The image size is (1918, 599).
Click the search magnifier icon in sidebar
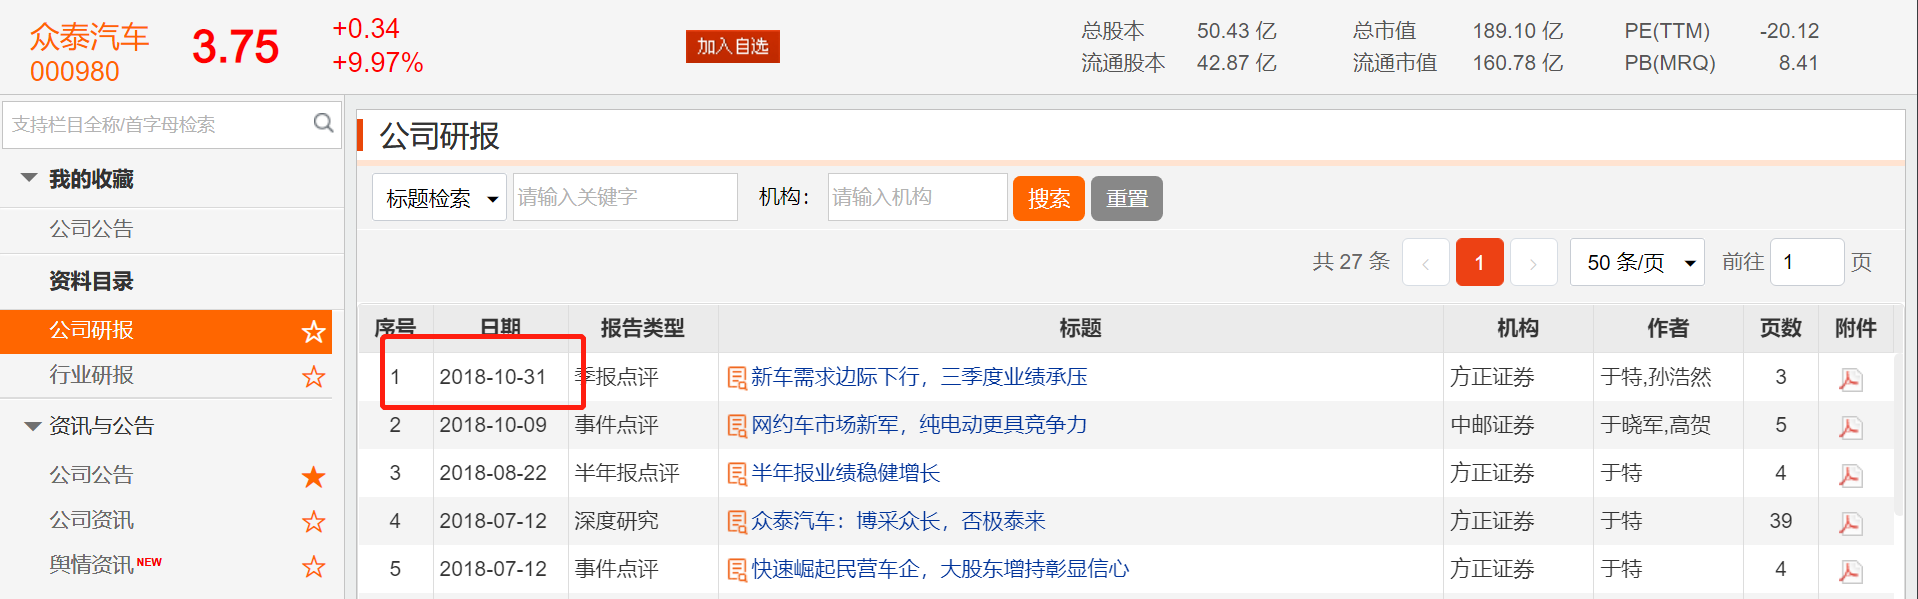click(x=323, y=123)
